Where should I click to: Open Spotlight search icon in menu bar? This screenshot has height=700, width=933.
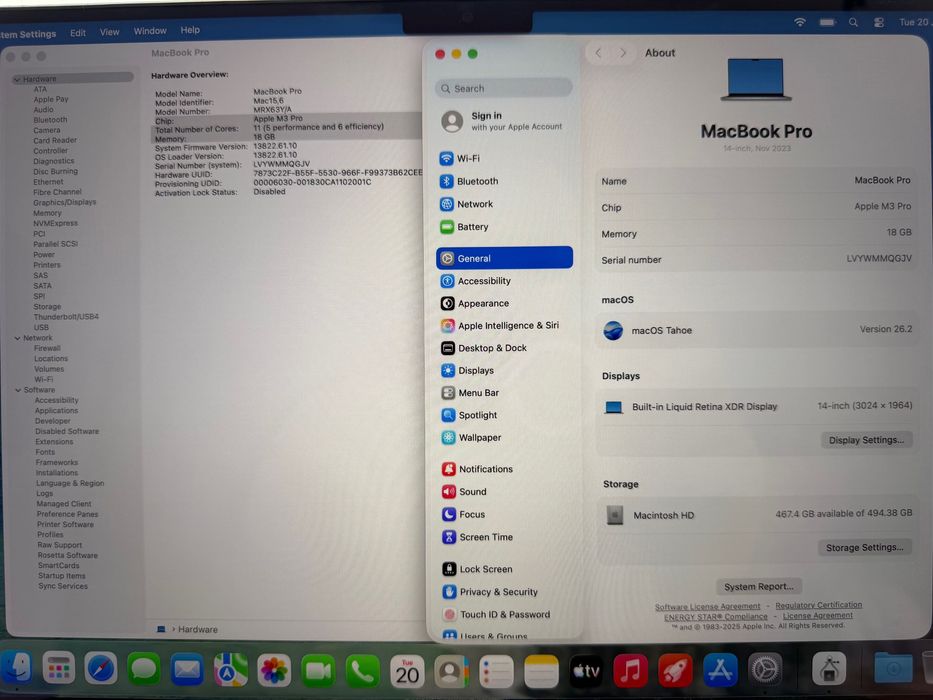(853, 22)
